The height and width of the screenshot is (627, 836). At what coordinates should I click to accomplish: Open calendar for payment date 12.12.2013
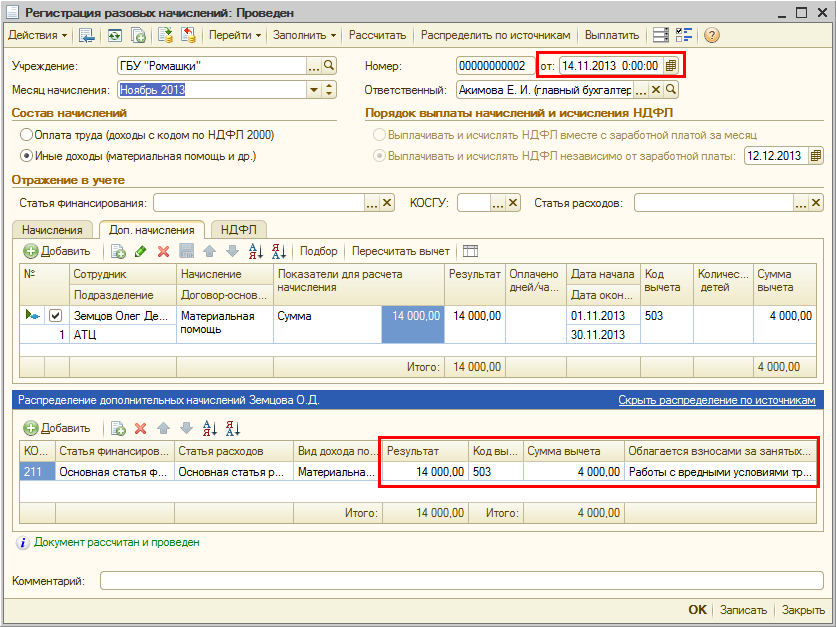click(816, 156)
